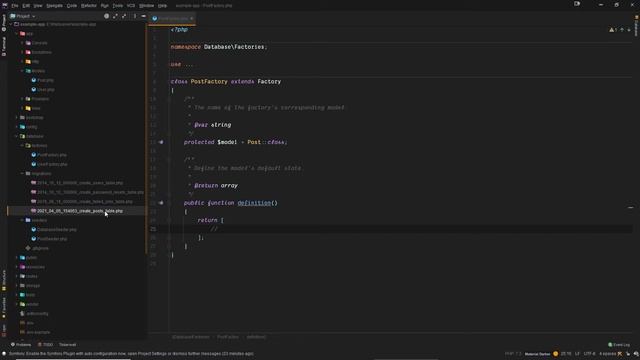The height and width of the screenshot is (360, 640).
Task: Collapse the database folder node
Action: [x=17, y=136]
